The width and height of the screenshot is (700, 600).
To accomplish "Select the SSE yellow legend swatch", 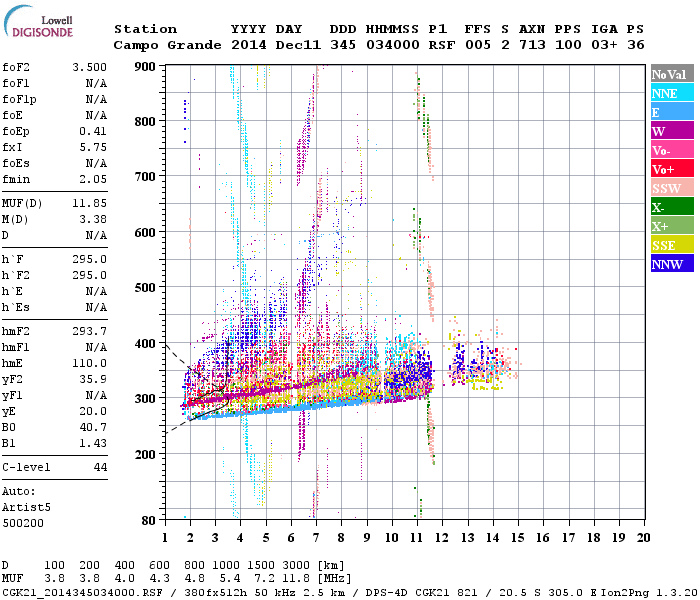I will click(672, 245).
